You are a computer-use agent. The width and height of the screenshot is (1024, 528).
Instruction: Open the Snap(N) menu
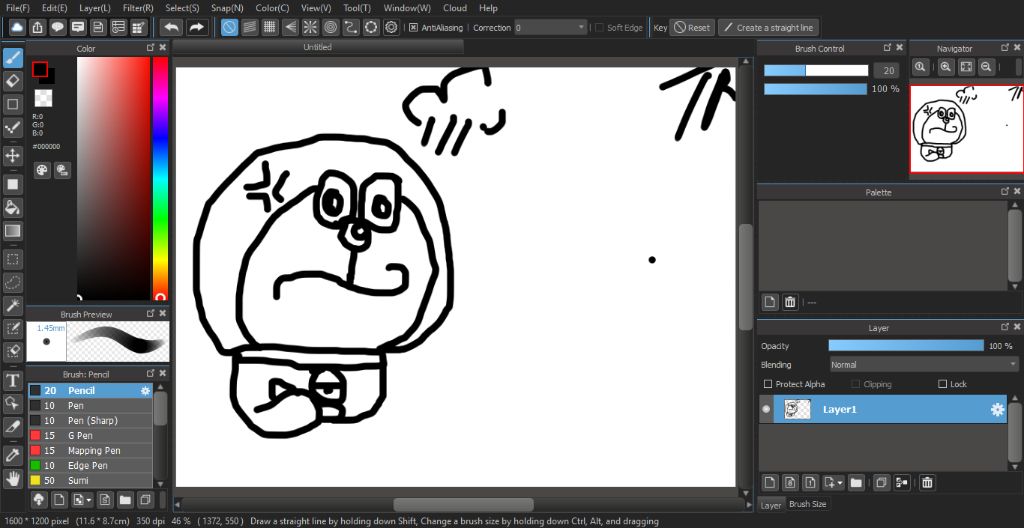point(227,8)
